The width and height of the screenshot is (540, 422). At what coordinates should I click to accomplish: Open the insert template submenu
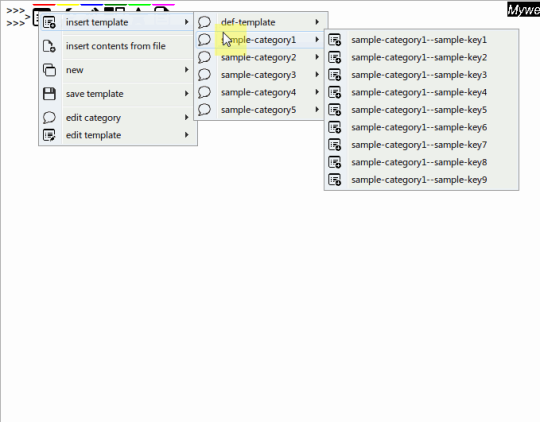tap(117, 22)
